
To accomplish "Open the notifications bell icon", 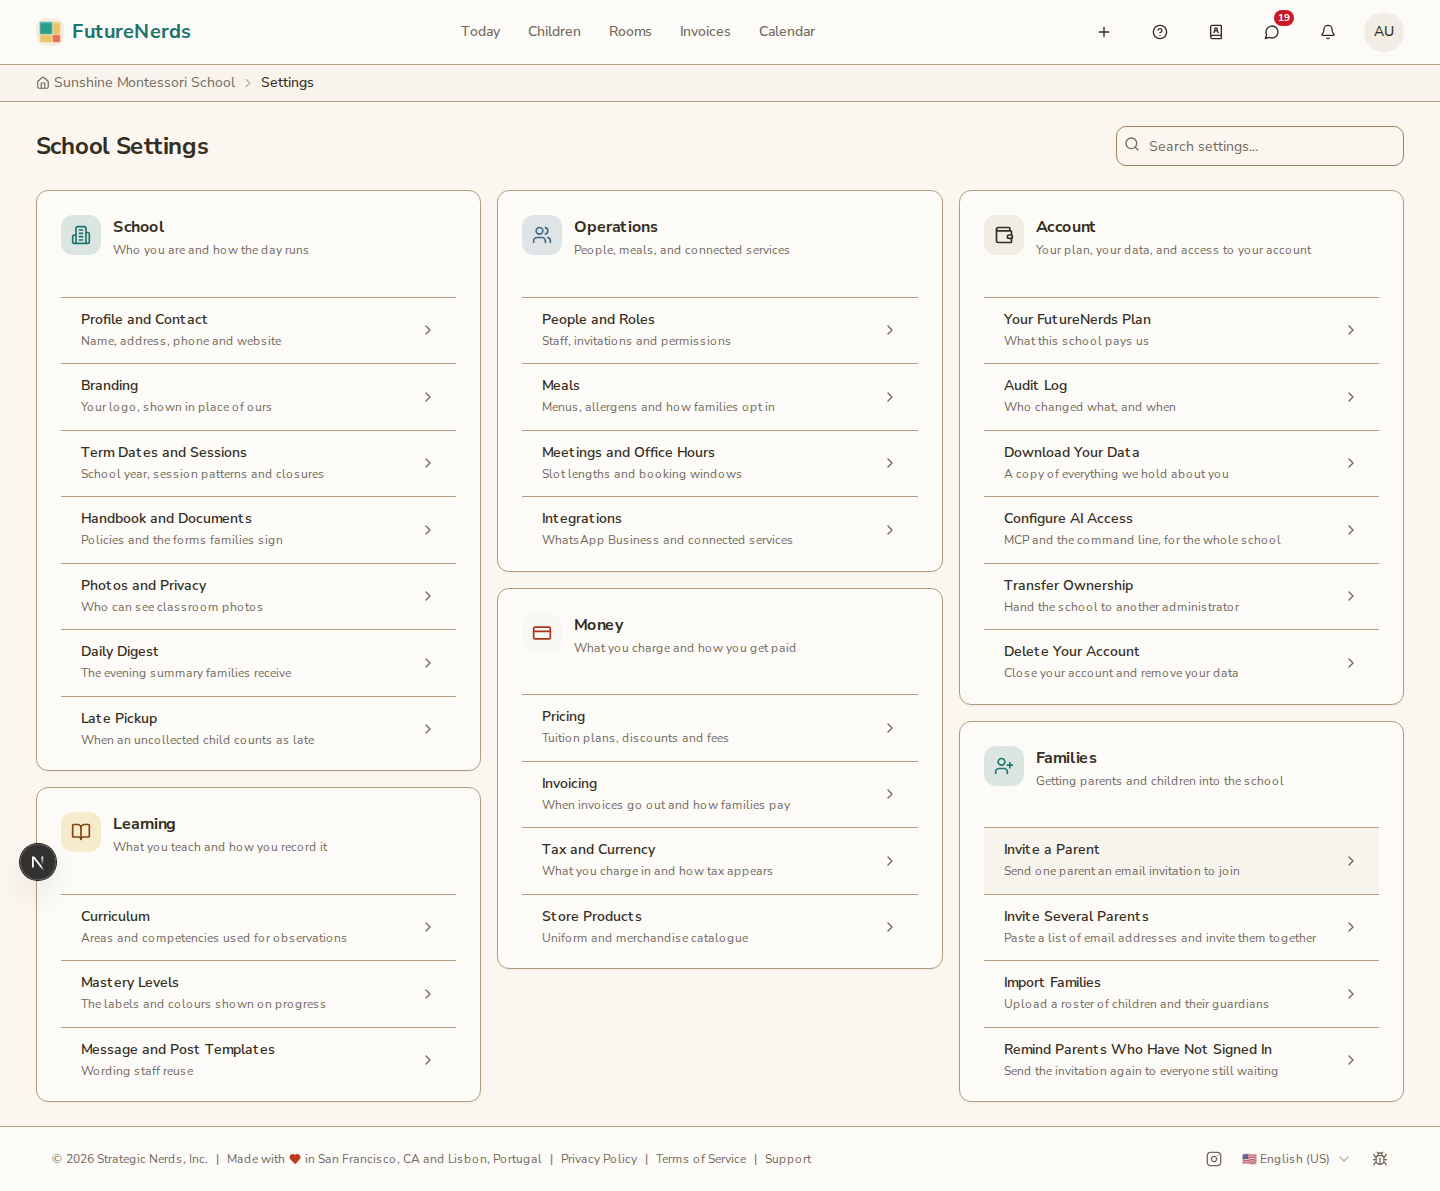I will tap(1328, 32).
